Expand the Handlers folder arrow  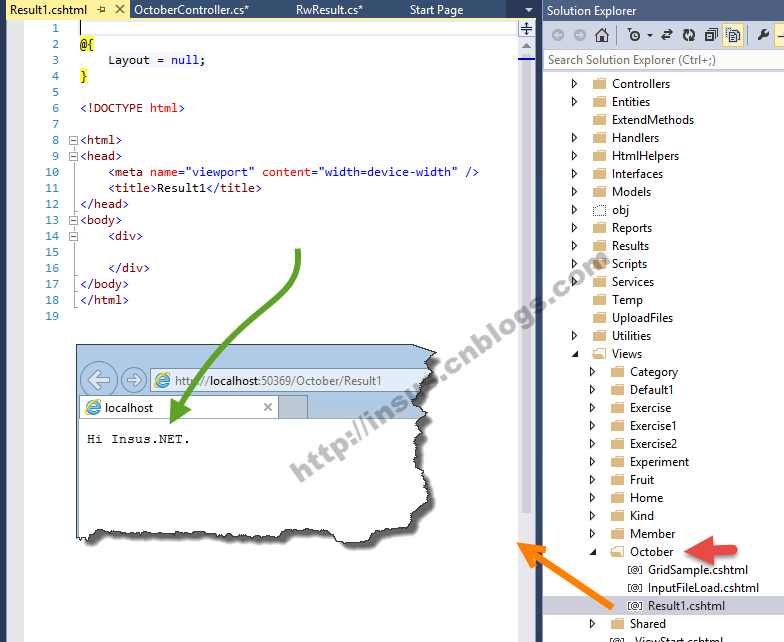point(574,138)
